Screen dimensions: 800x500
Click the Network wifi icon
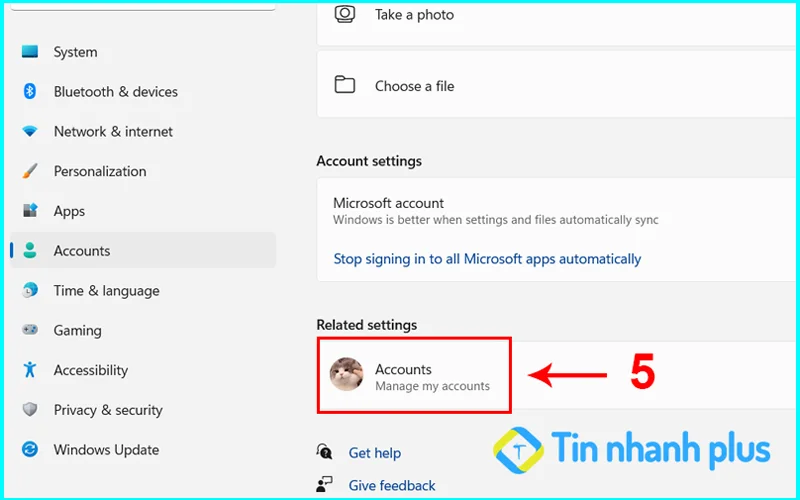click(x=30, y=132)
